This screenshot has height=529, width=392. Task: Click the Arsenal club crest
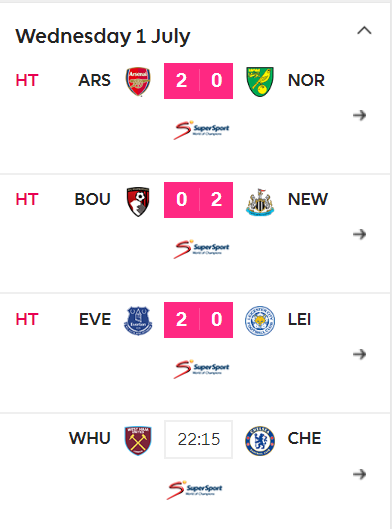pyautogui.click(x=138, y=81)
